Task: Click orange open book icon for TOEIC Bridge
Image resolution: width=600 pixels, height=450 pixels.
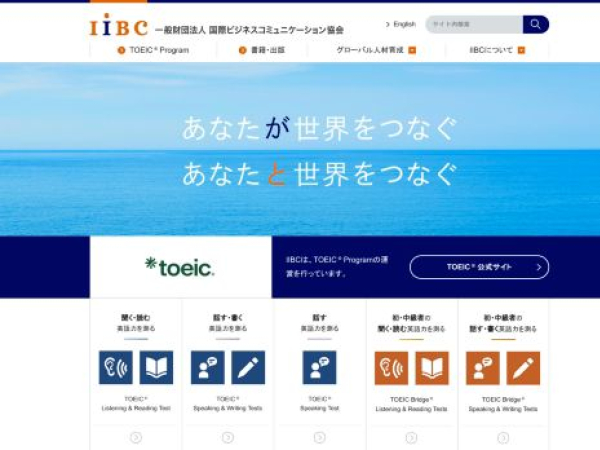Action: click(432, 368)
